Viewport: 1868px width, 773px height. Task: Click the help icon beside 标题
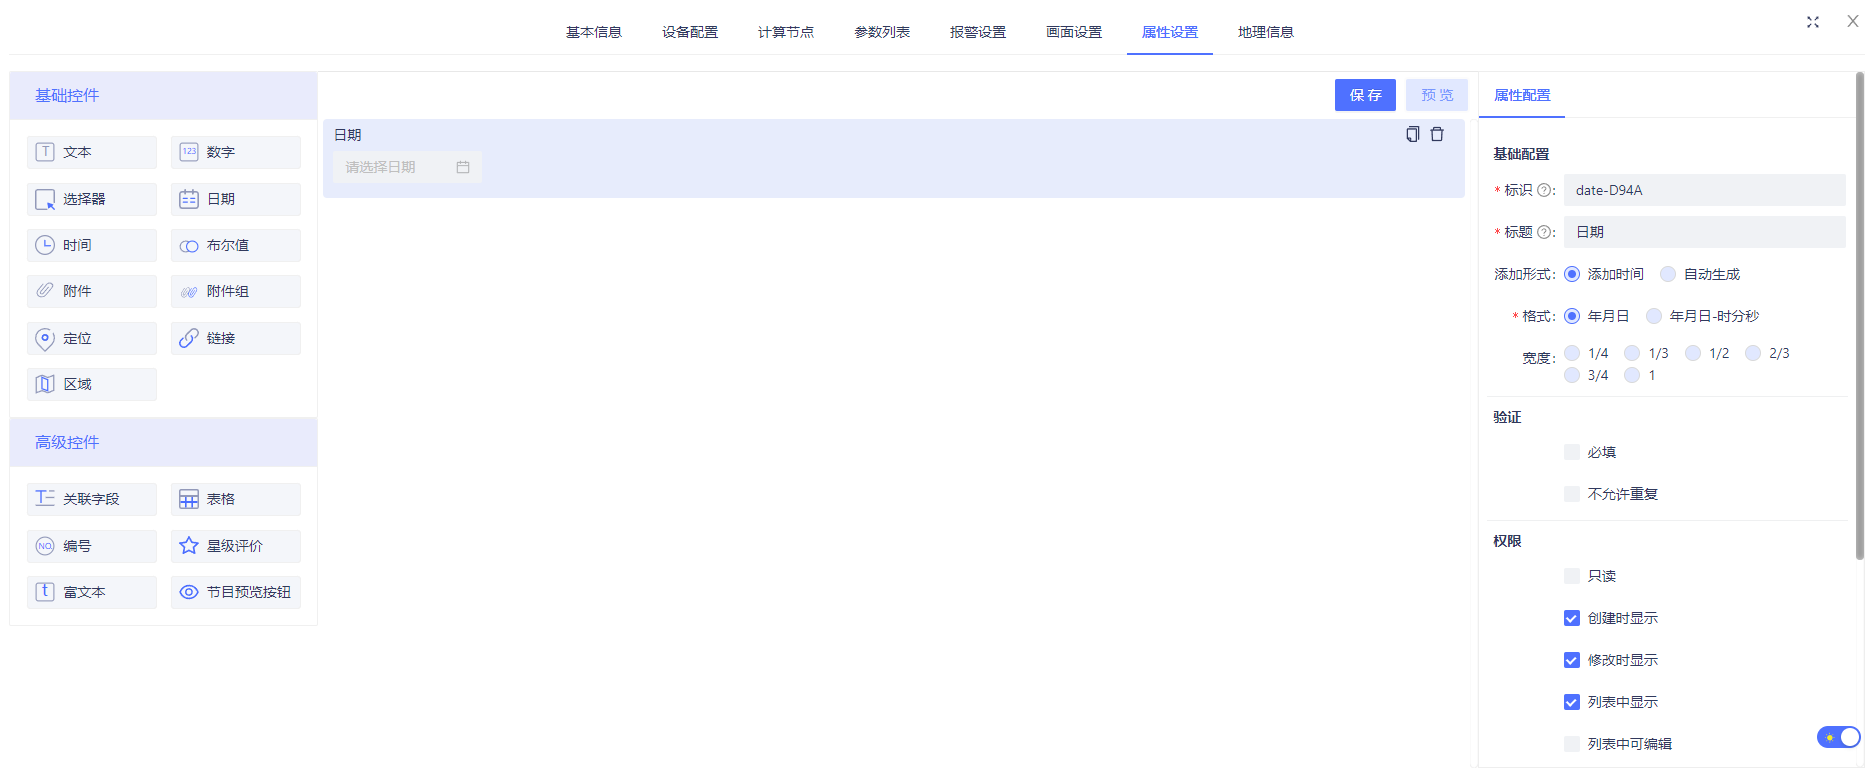click(x=1544, y=232)
